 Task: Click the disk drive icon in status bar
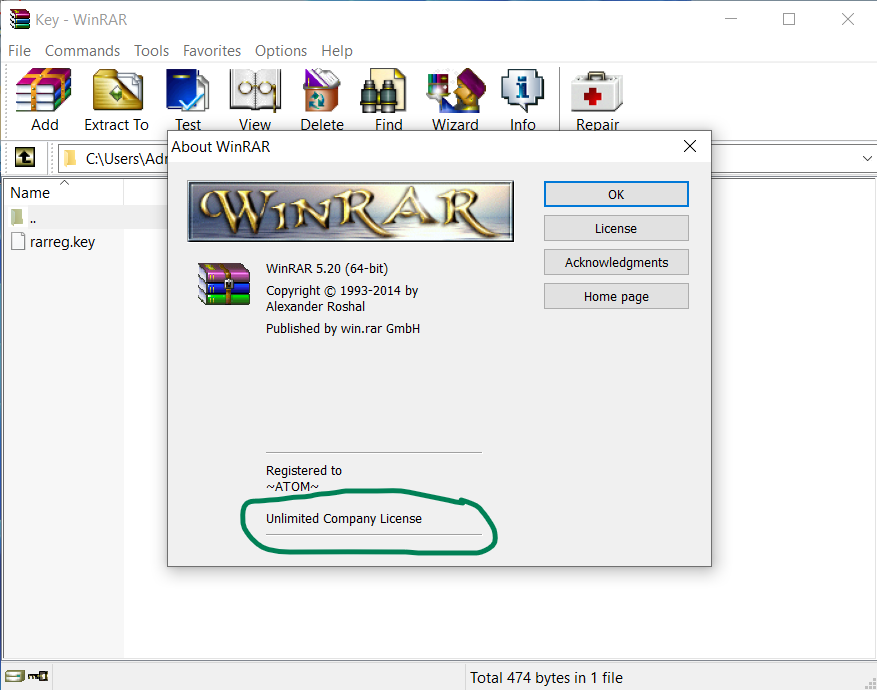15,676
